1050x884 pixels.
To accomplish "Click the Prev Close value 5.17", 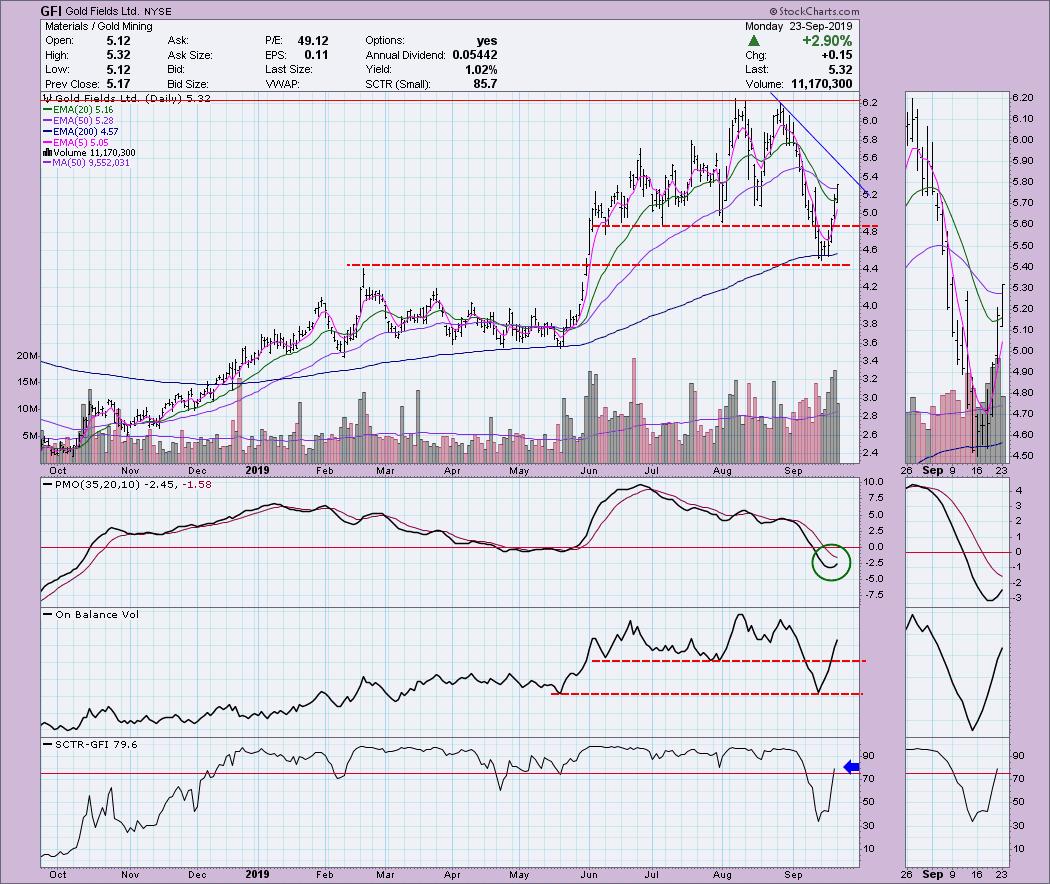I will coord(119,84).
